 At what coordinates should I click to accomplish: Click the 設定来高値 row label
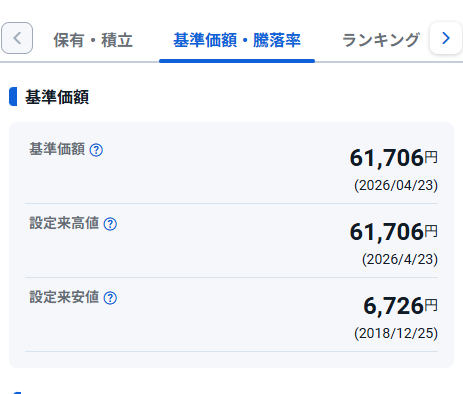[64, 223]
